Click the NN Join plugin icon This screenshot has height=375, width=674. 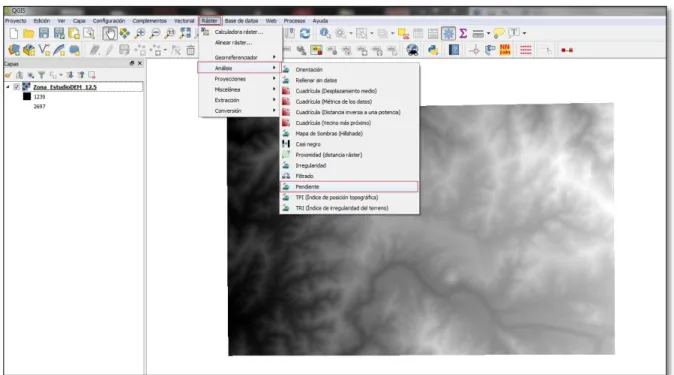pyautogui.click(x=505, y=50)
